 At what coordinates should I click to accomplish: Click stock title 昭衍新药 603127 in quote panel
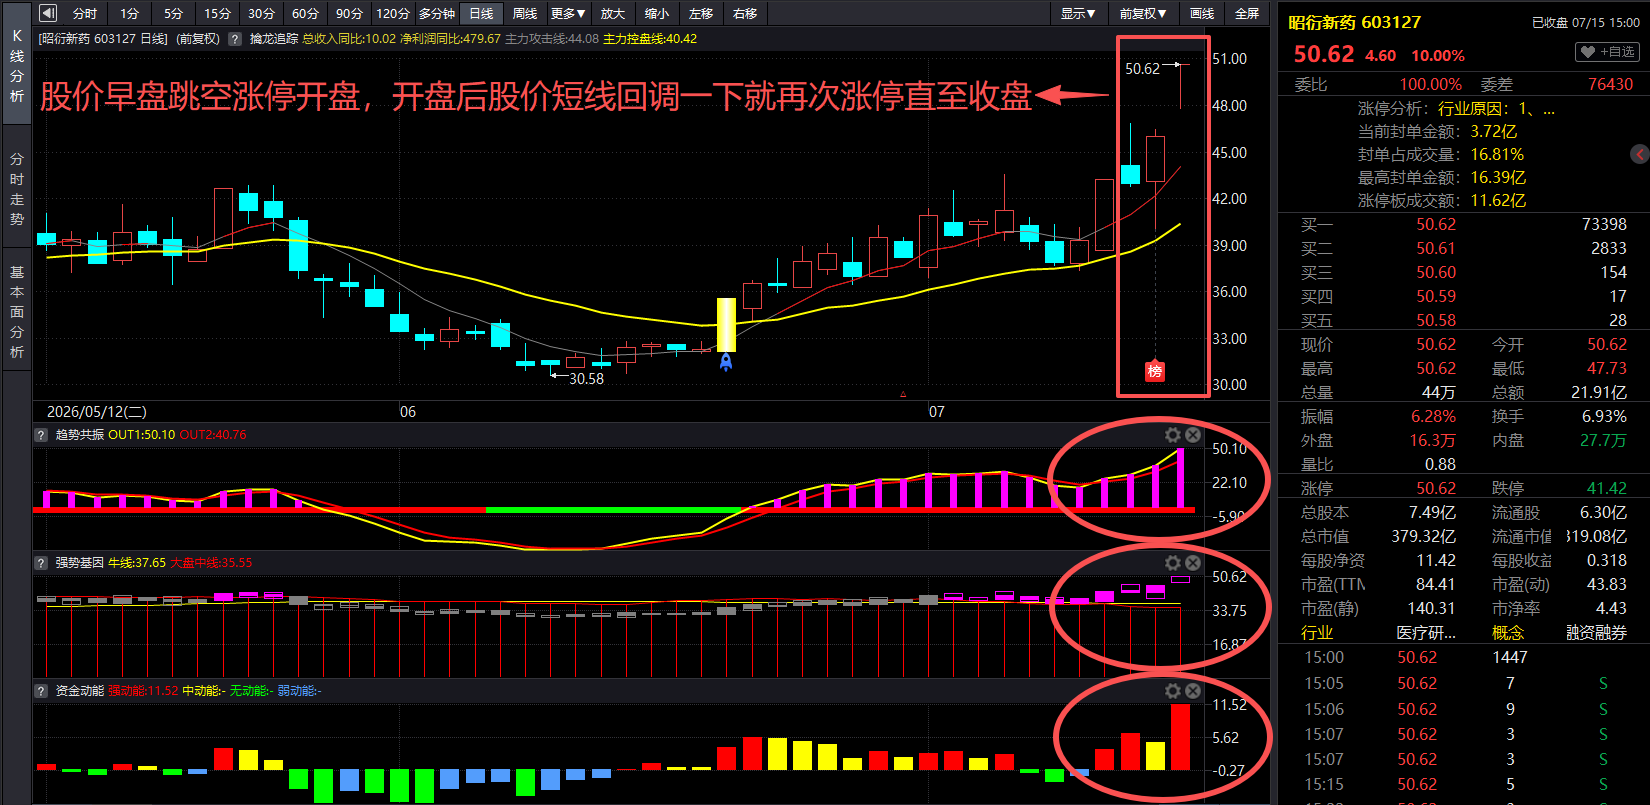click(x=1354, y=22)
